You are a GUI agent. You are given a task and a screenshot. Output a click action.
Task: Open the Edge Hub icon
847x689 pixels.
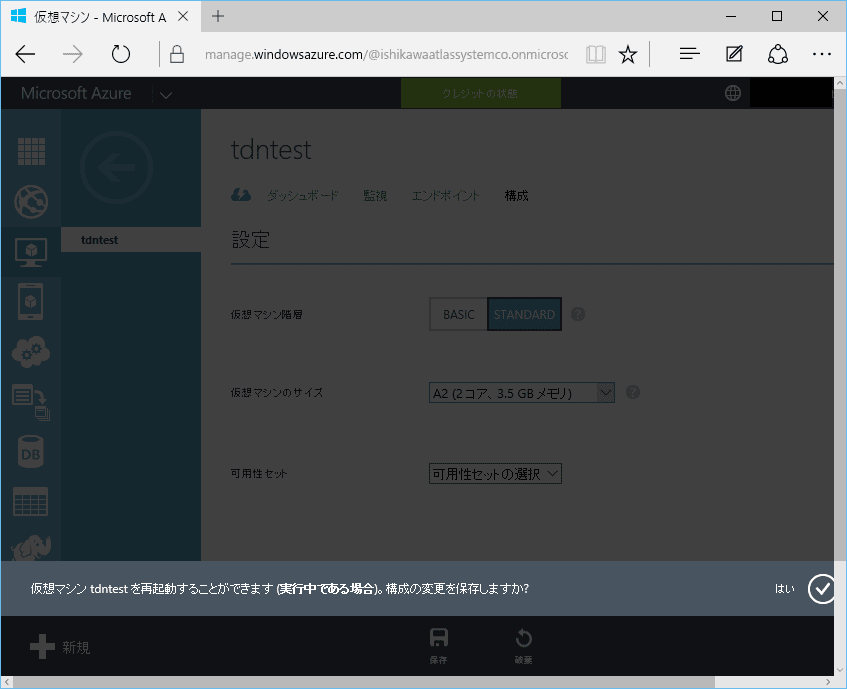(x=690, y=54)
